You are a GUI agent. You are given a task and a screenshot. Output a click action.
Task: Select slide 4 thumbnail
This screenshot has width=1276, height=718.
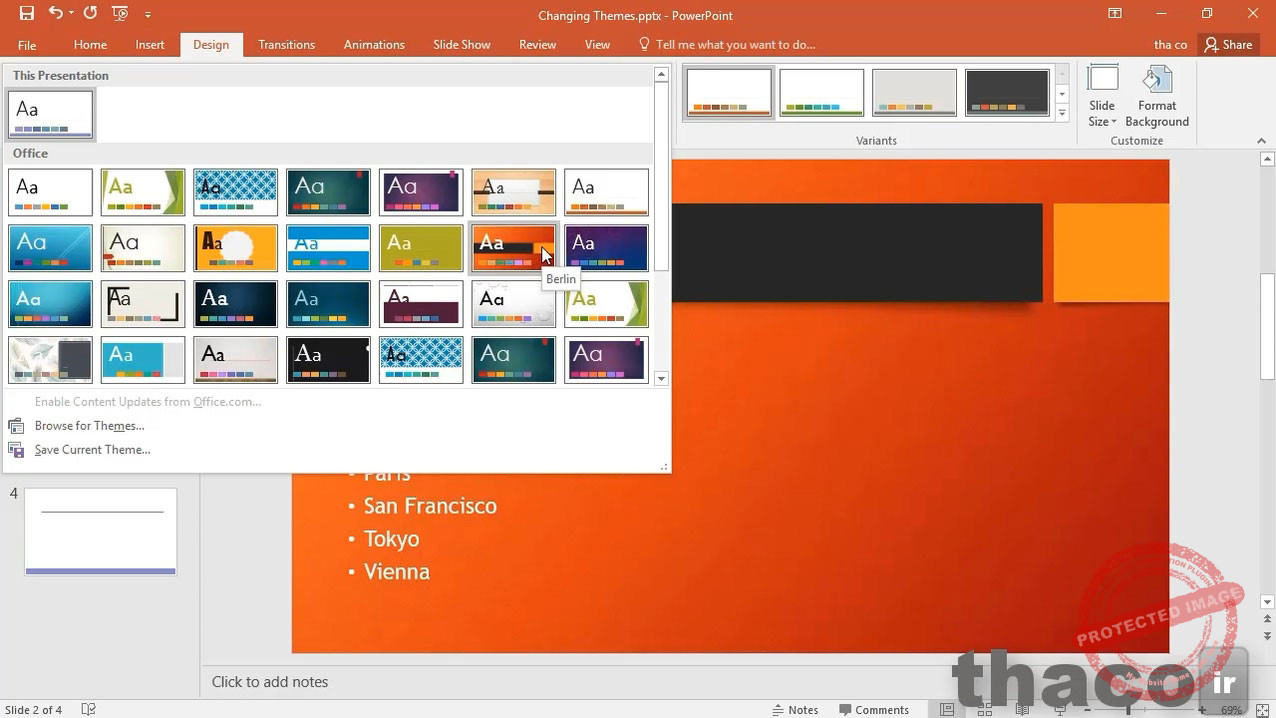pos(101,531)
